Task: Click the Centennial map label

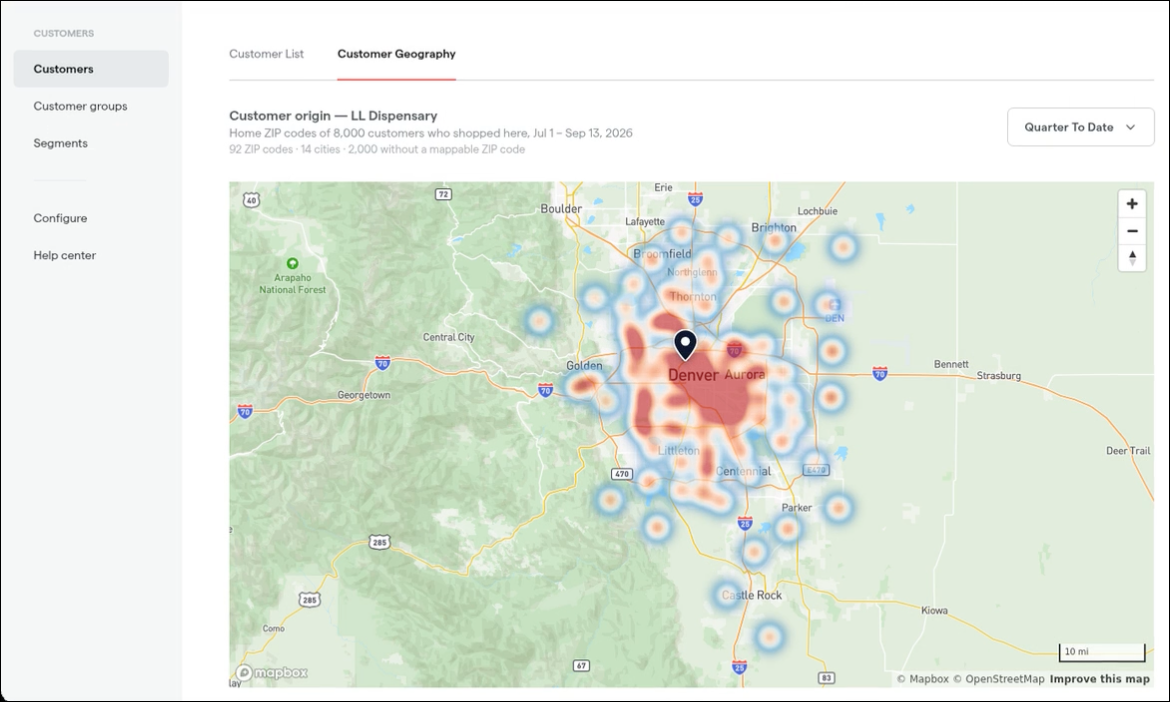Action: [x=743, y=471]
